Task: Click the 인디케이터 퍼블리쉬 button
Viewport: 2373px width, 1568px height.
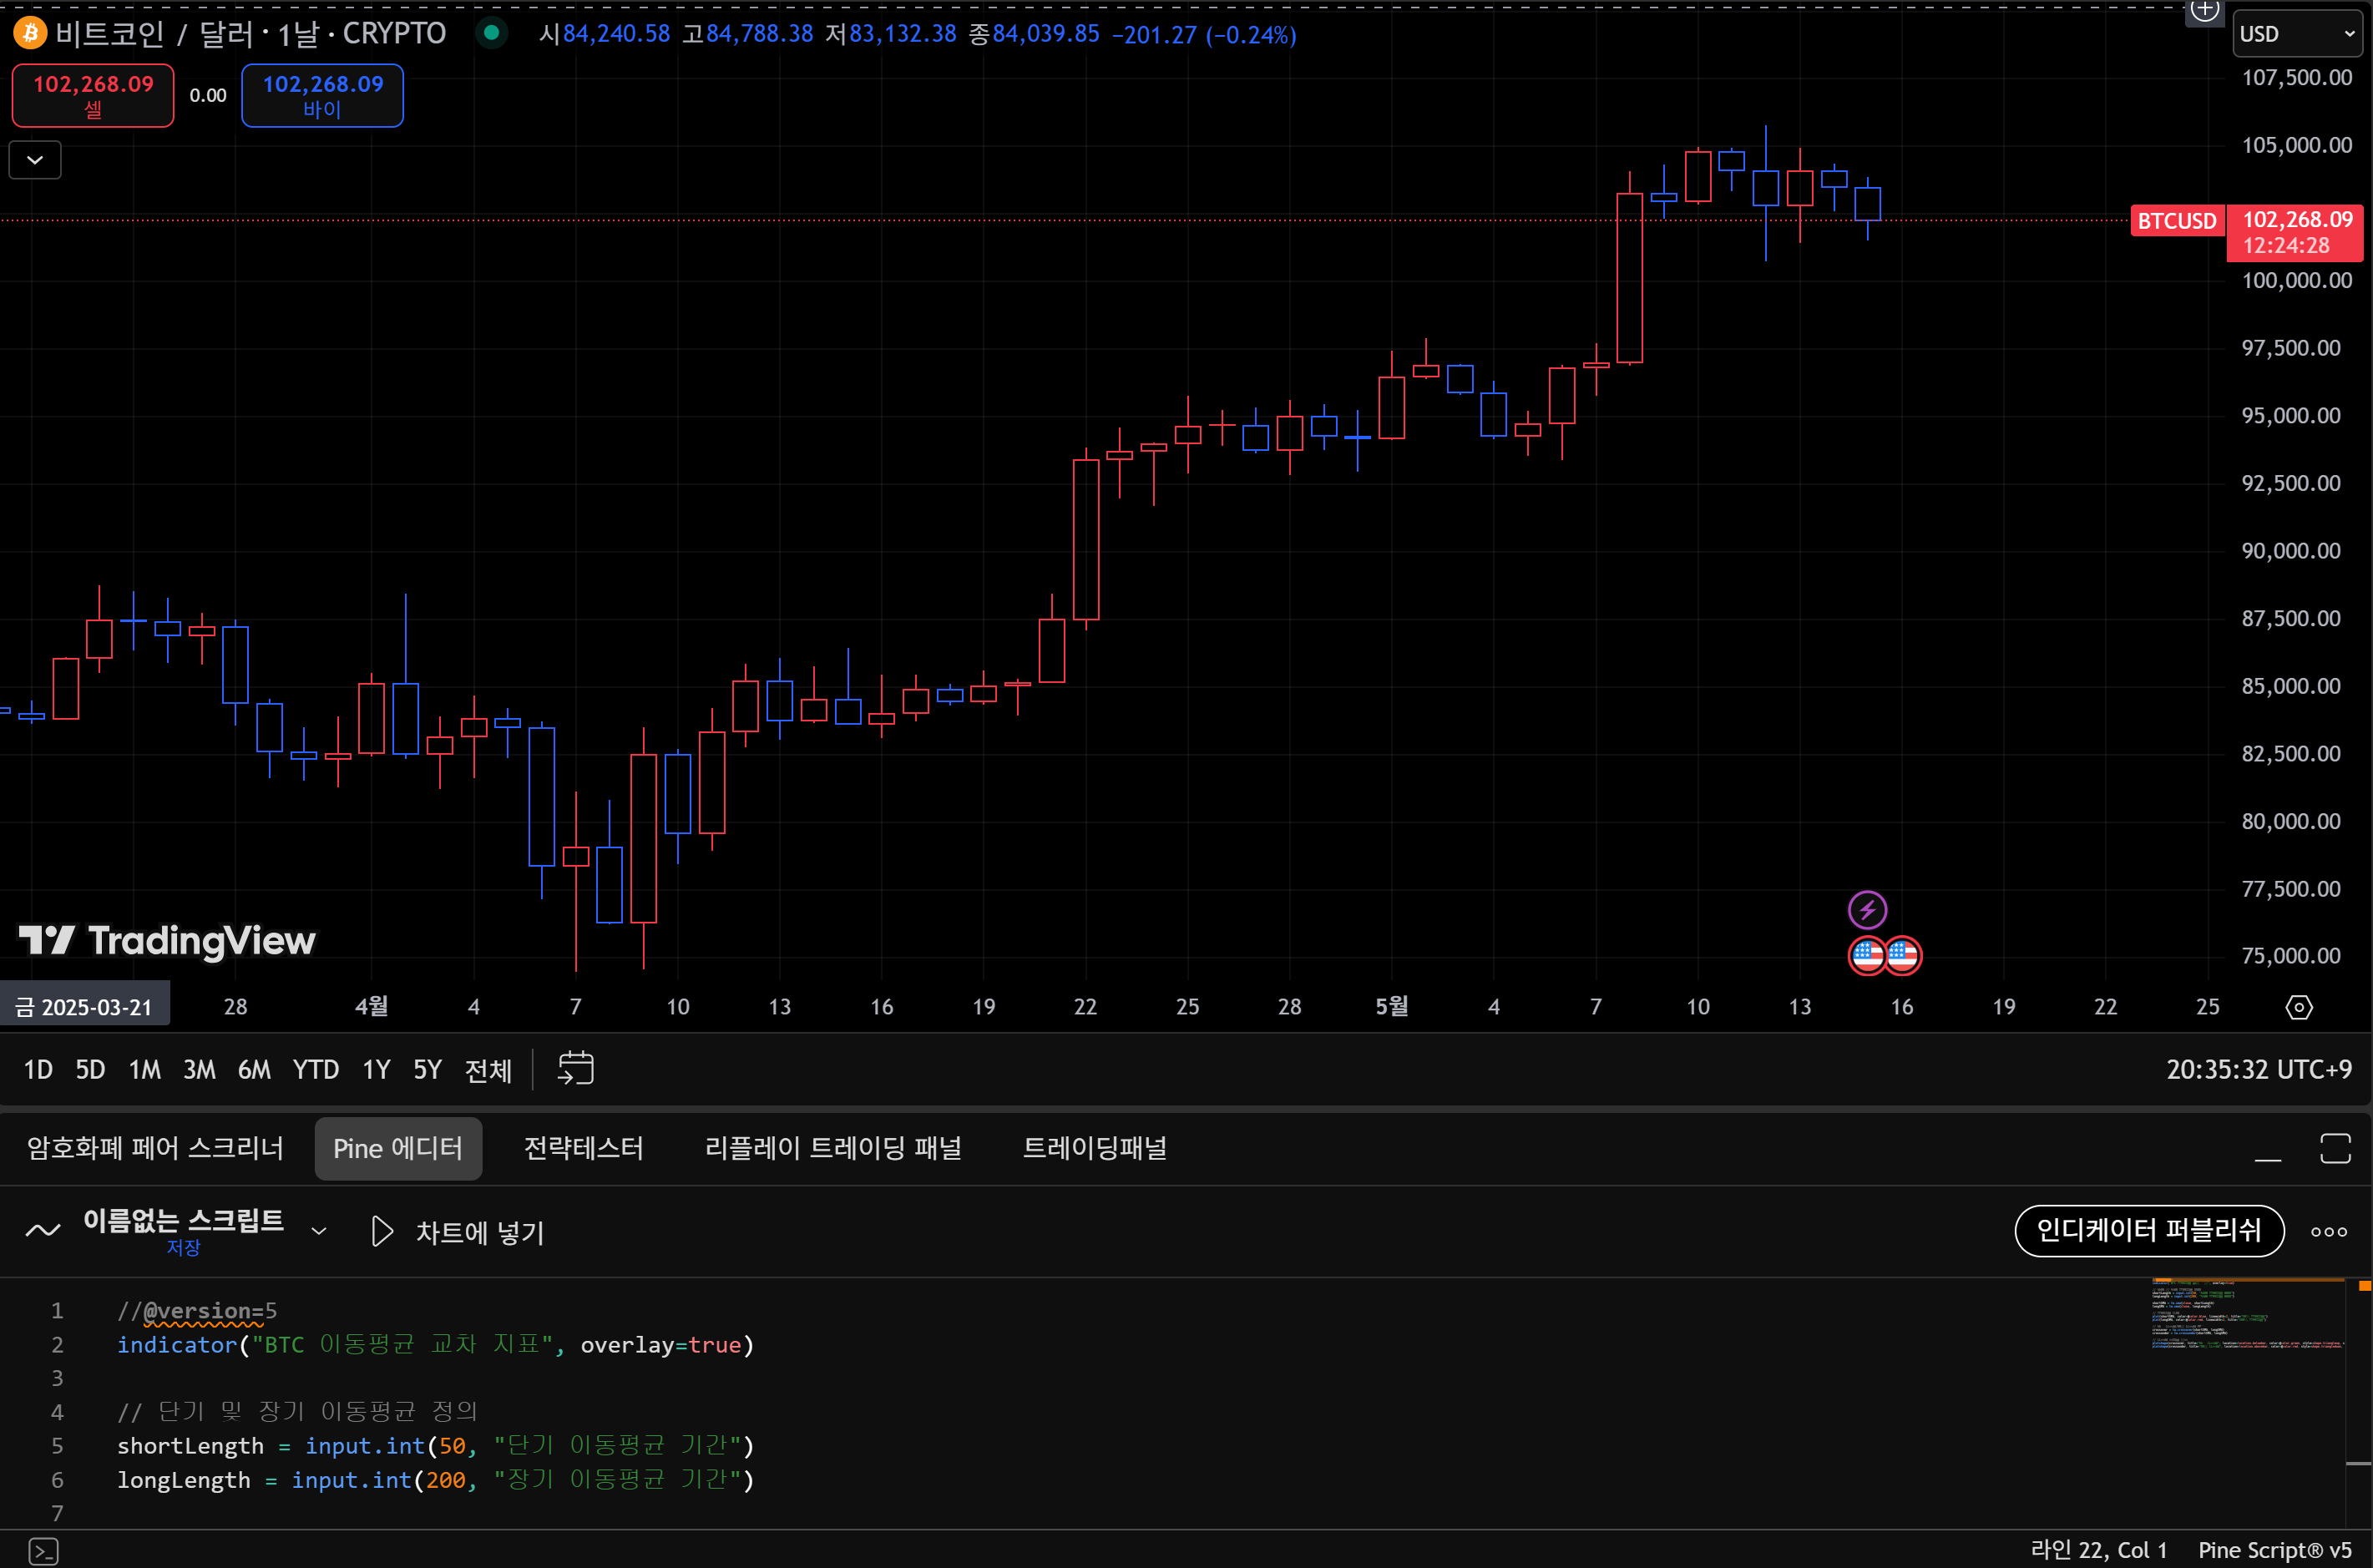Action: click(x=2148, y=1230)
